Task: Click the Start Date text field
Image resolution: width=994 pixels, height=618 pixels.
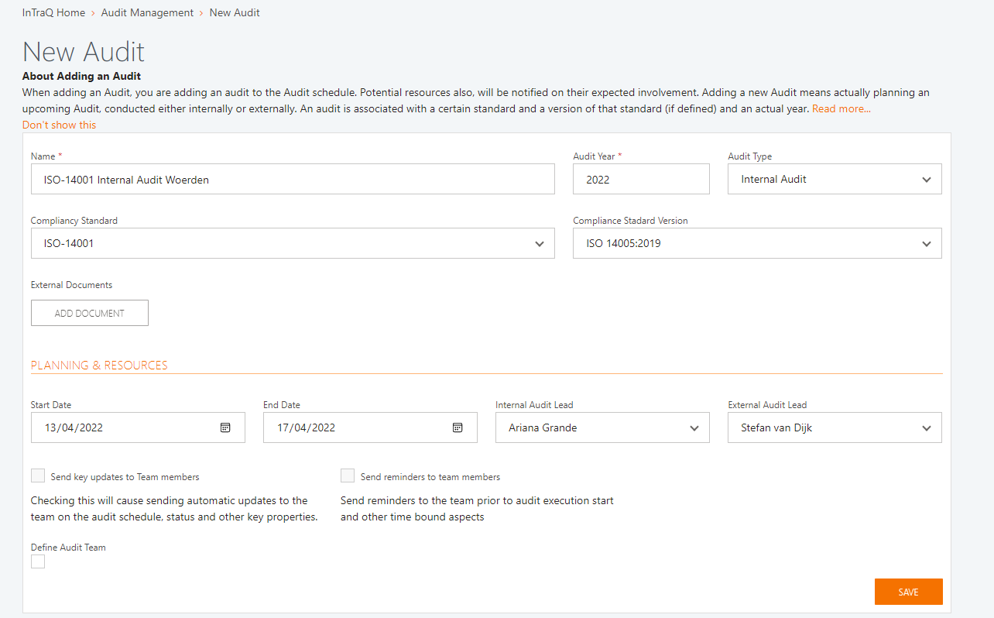Action: (x=120, y=428)
